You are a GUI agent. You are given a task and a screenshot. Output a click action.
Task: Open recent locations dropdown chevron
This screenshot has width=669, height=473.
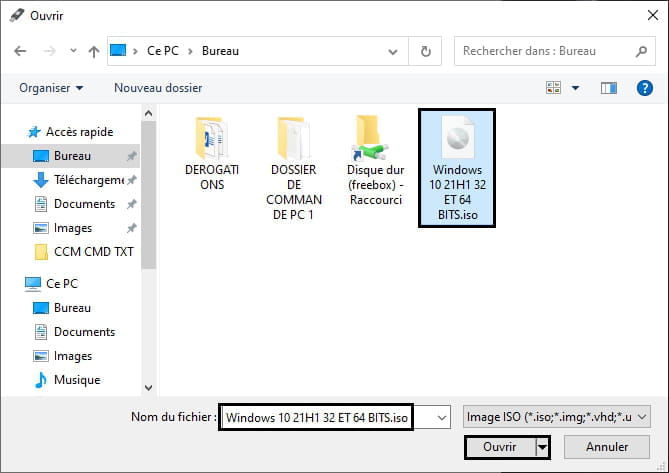pos(73,51)
